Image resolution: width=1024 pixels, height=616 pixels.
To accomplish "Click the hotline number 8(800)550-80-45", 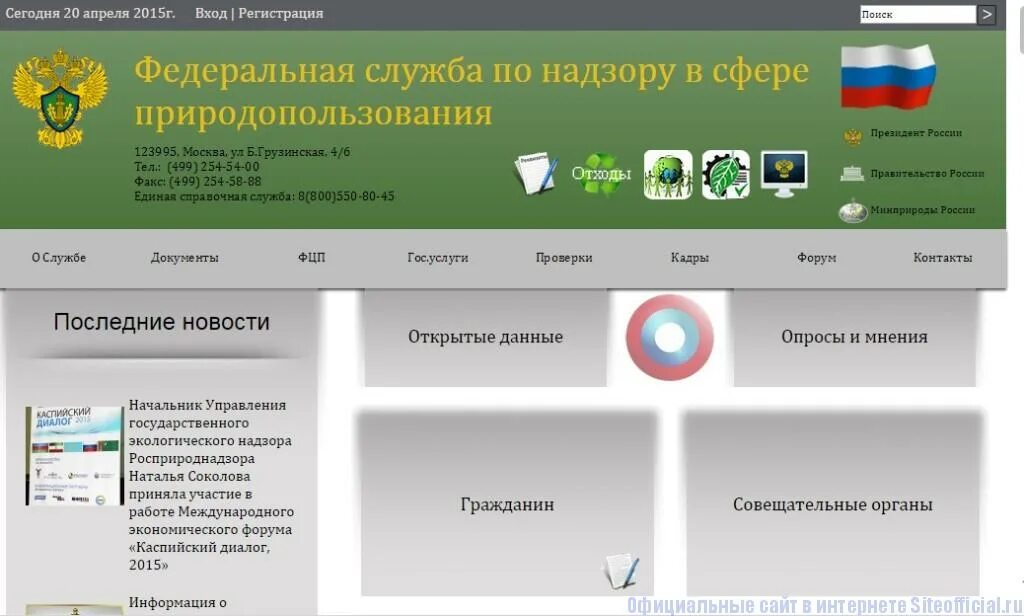I will 346,196.
